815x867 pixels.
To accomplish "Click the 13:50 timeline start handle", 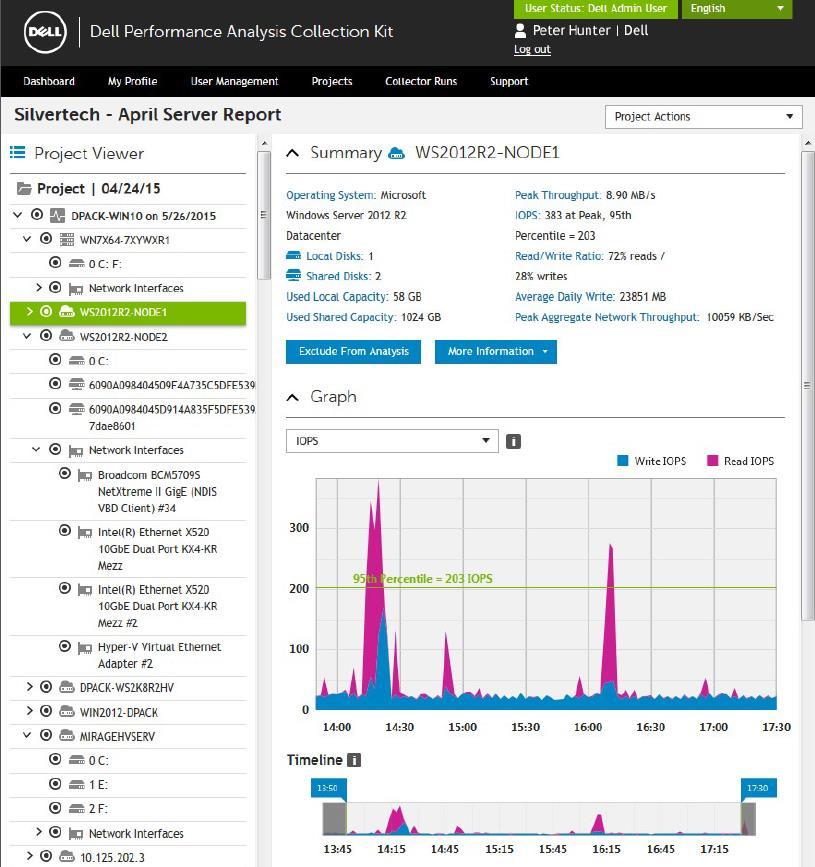I will 328,789.
